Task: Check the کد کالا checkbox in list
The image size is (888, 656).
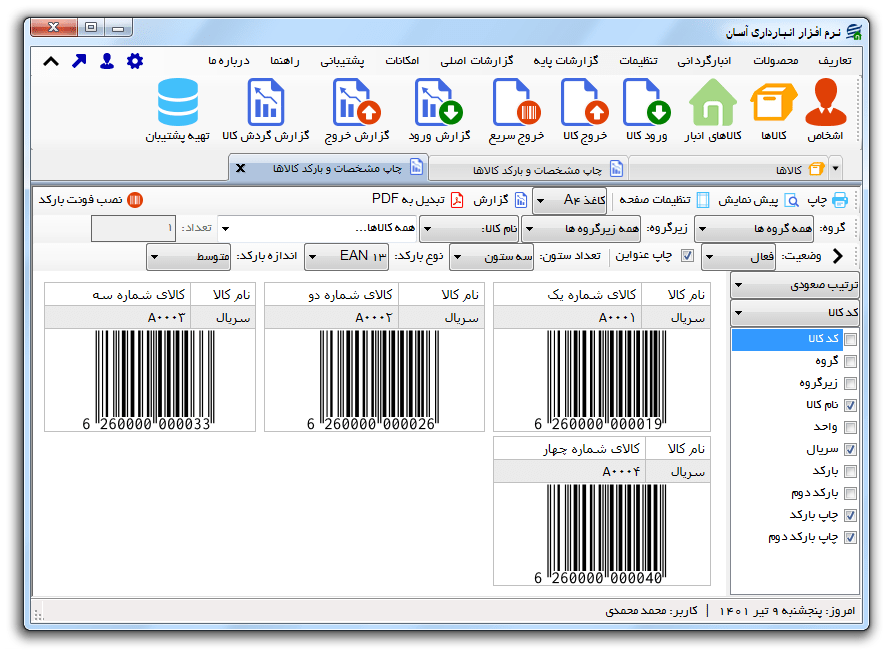Action: [x=850, y=339]
